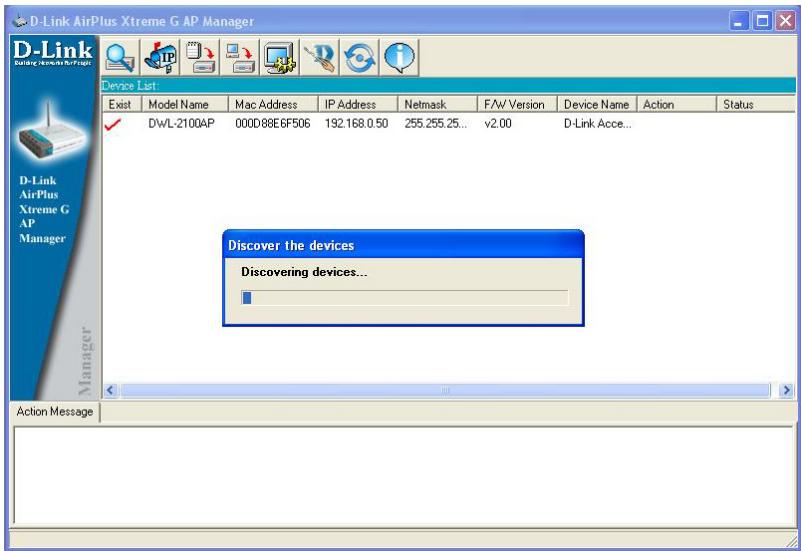Screen dimensions: 801x551
Task: Click the D-Link Acce... device name cell
Action: tap(598, 124)
